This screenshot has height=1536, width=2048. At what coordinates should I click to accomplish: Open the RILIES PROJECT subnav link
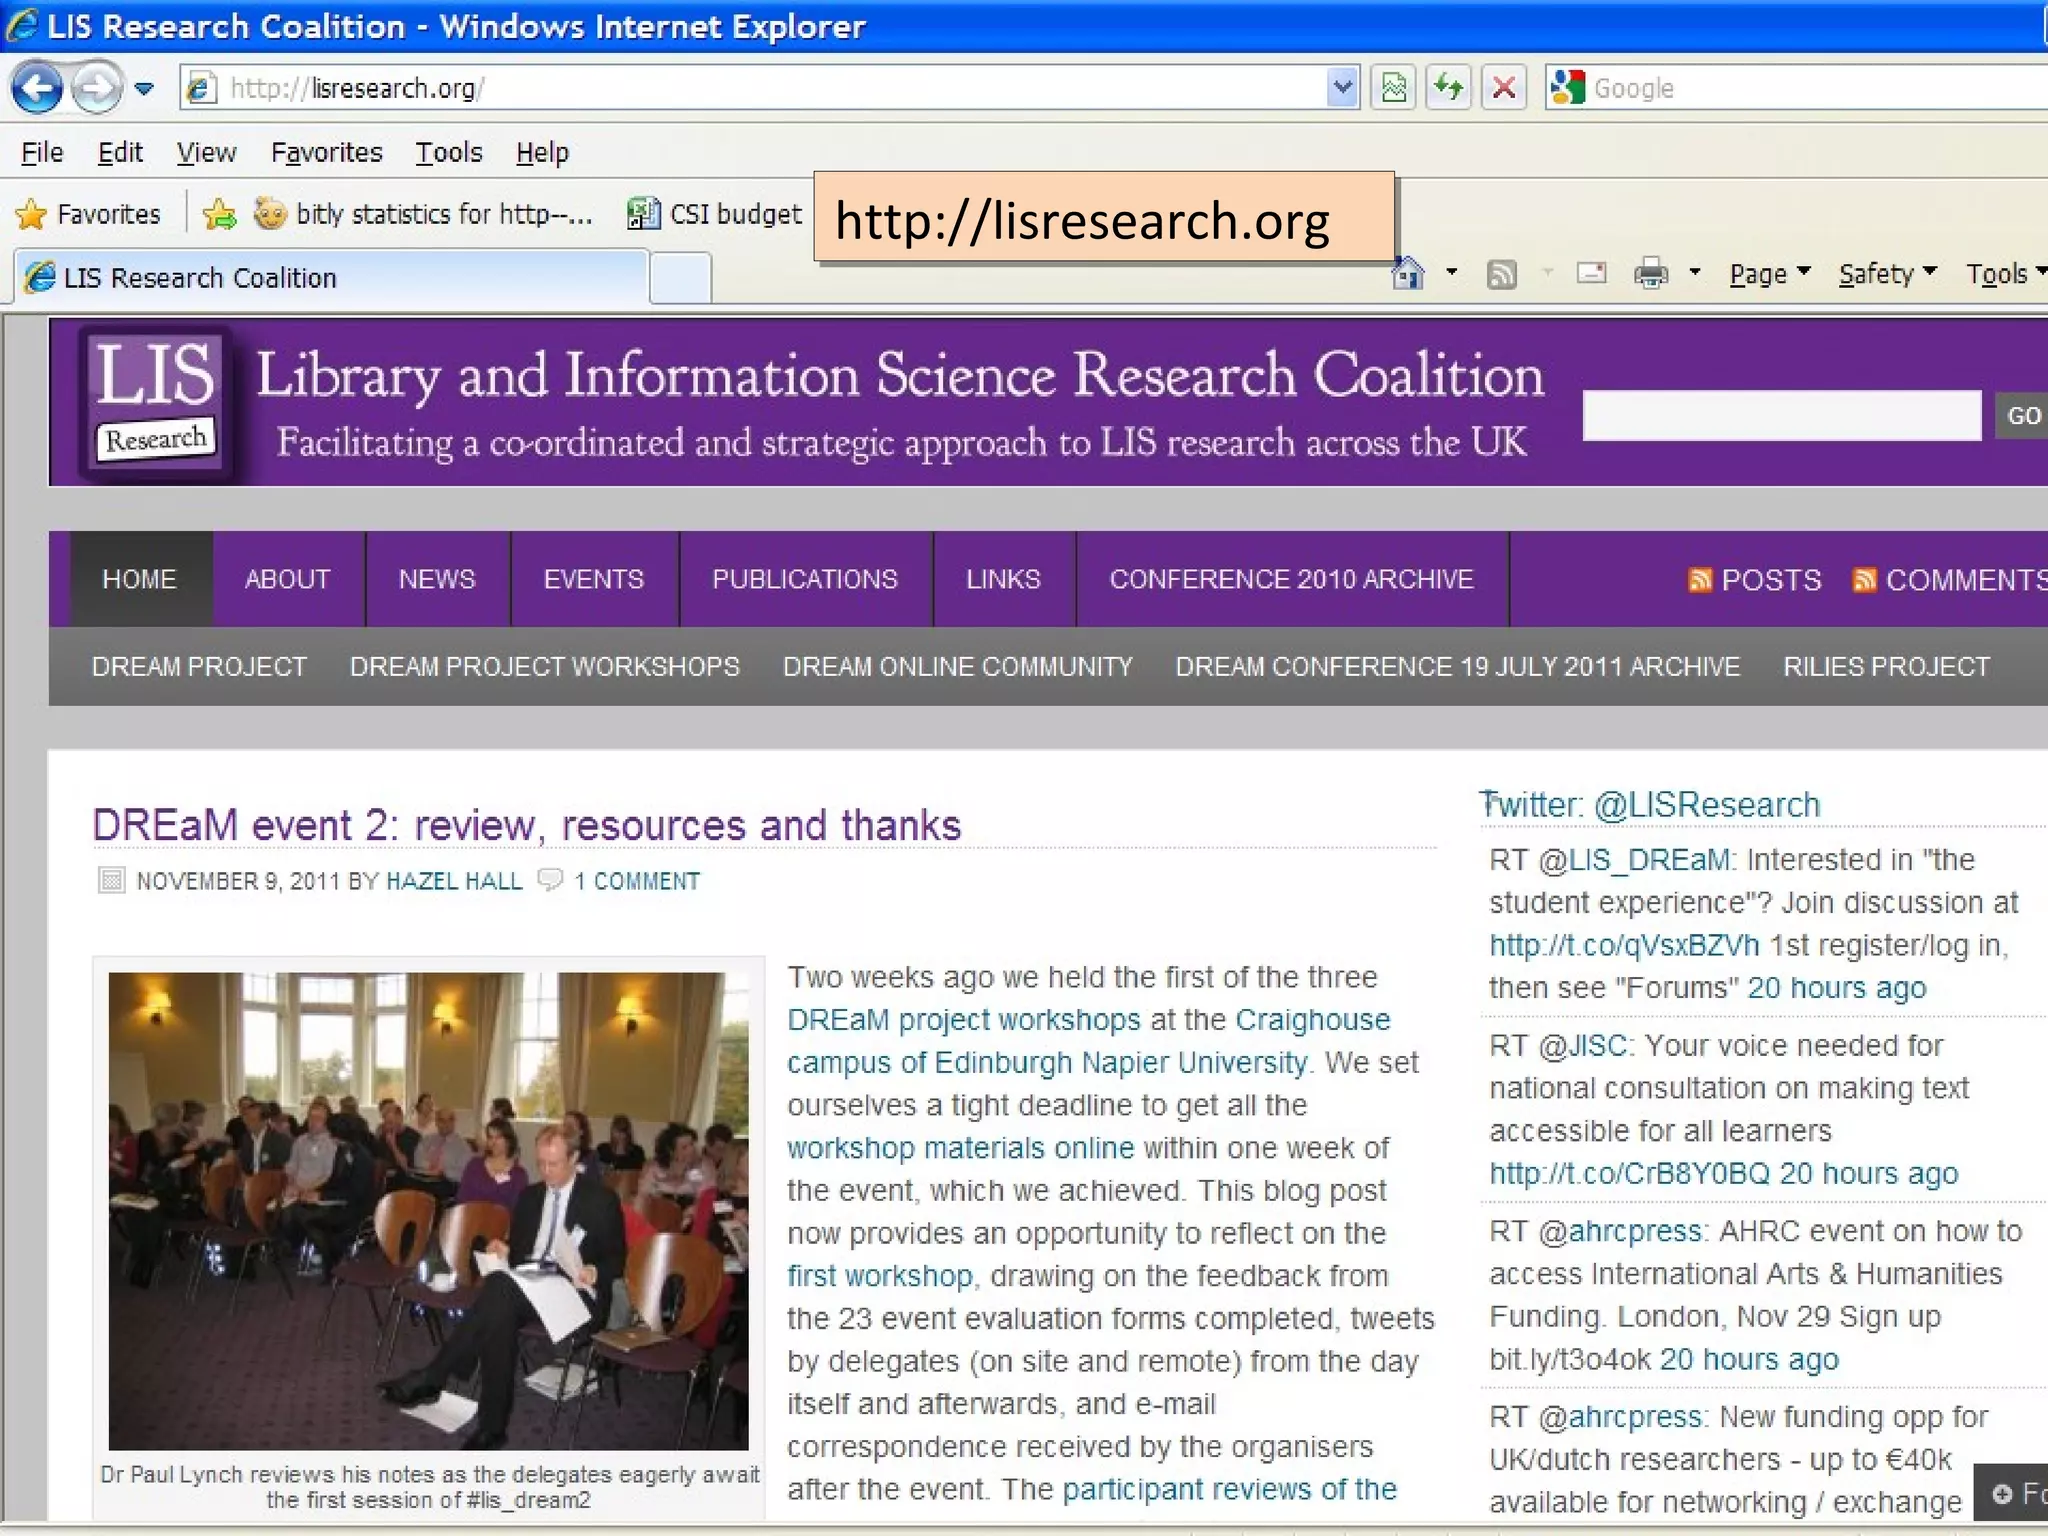(x=1886, y=667)
